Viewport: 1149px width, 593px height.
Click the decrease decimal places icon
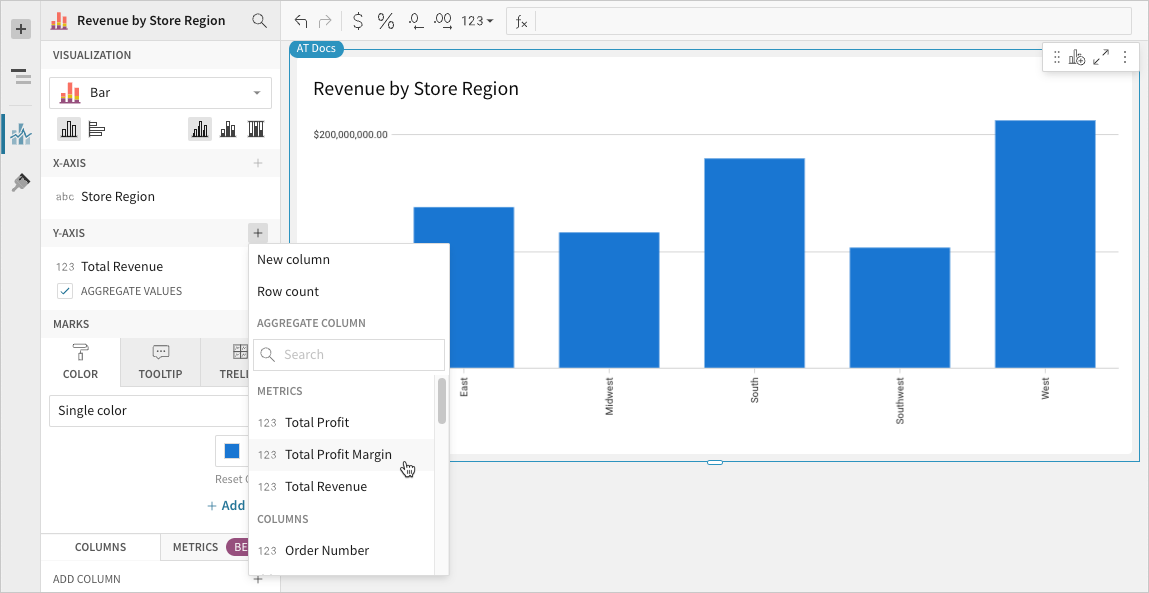415,21
